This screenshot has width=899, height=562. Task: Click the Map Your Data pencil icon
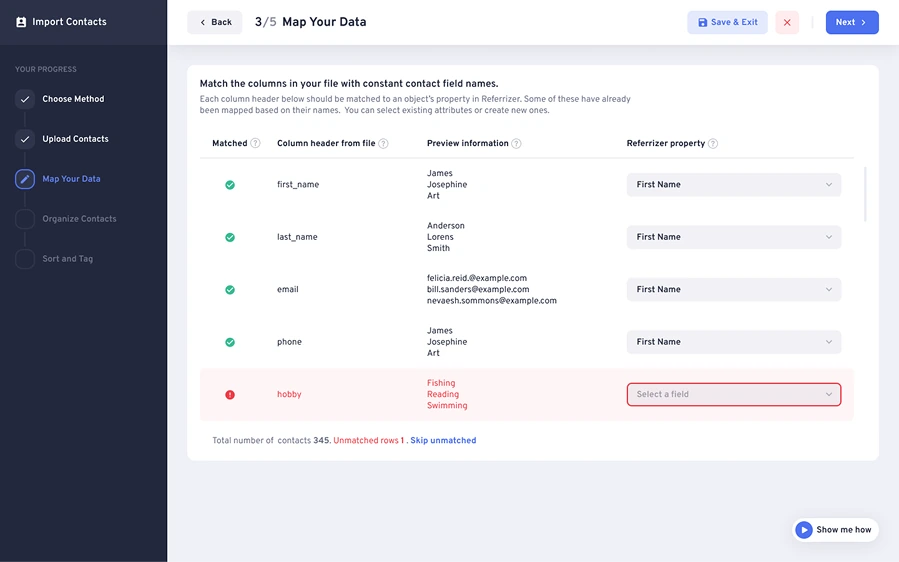25,179
